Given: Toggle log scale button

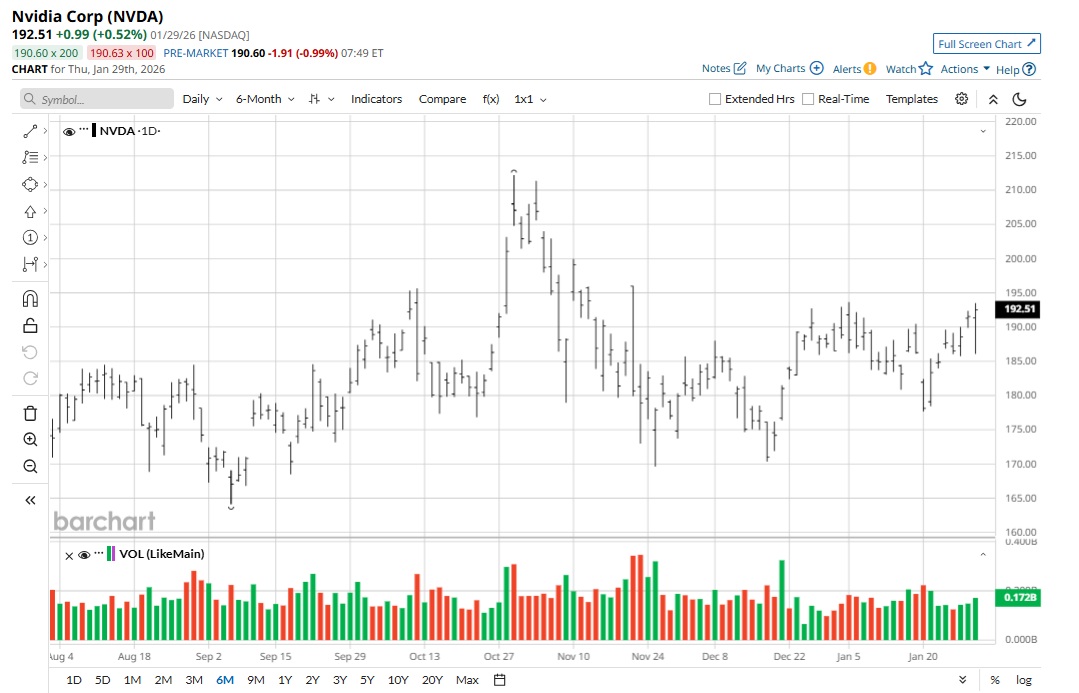Looking at the screenshot, I should pos(1024,680).
